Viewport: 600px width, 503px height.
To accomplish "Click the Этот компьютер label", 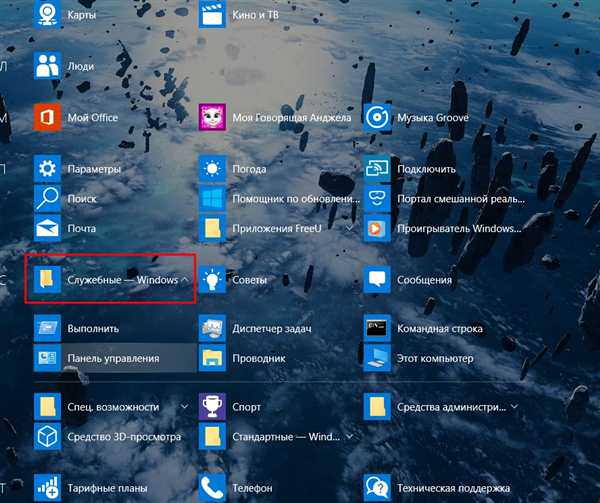I will [x=435, y=358].
